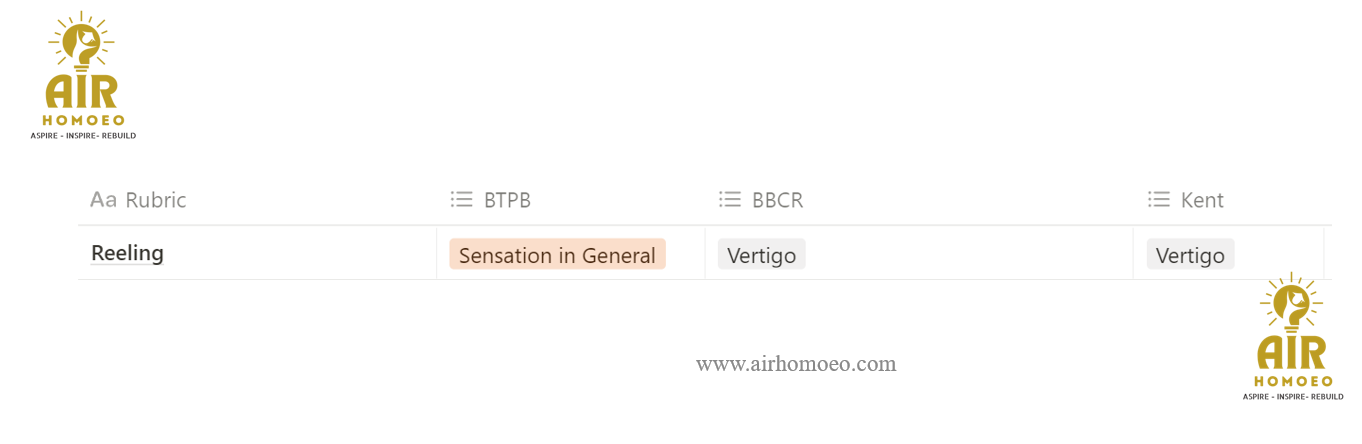Click the list icon beside Kent header
Screen dimensions: 1362x444
coord(1158,200)
